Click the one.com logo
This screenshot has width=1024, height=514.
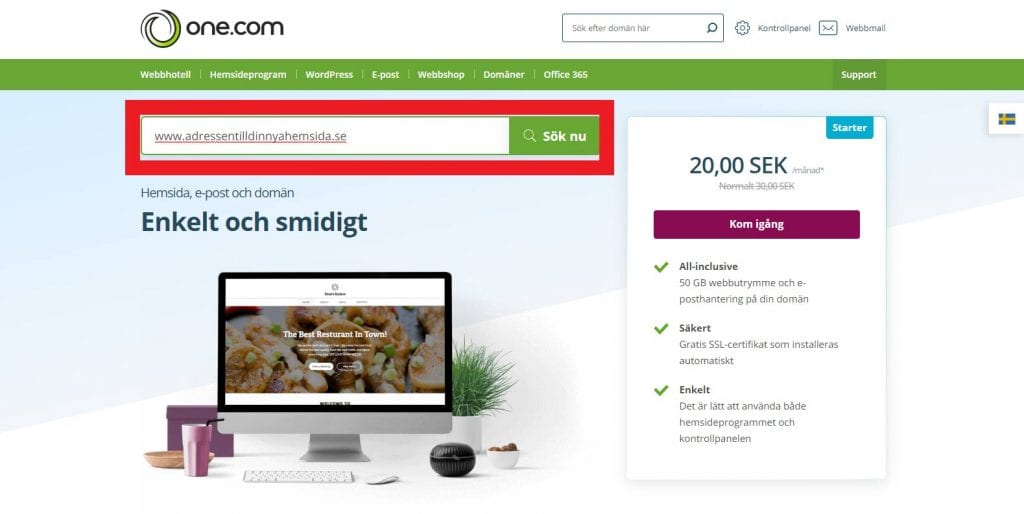[x=212, y=28]
